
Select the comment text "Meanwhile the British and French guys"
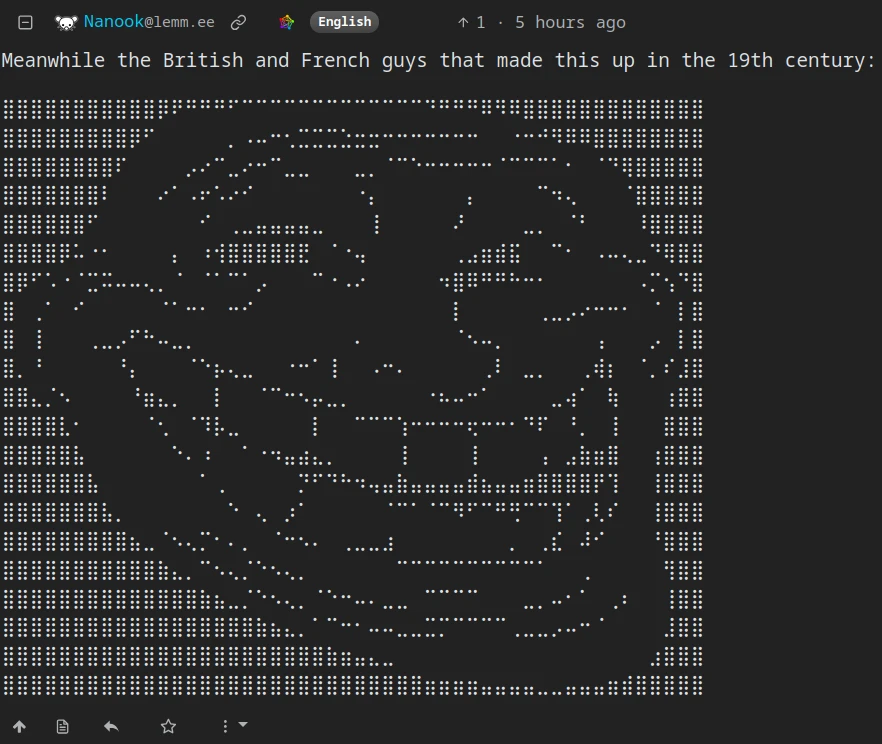[214, 61]
